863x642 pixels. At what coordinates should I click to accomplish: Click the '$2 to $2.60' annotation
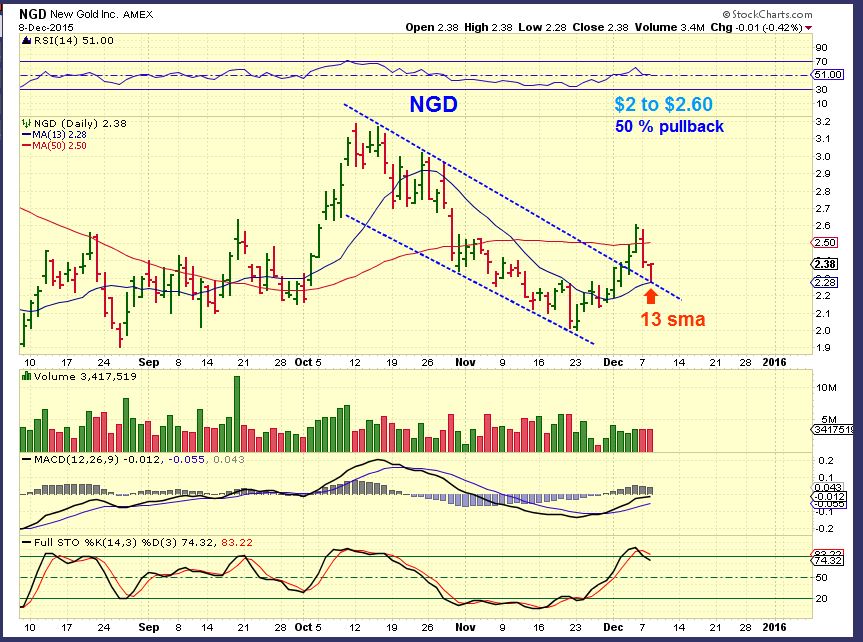pyautogui.click(x=663, y=104)
